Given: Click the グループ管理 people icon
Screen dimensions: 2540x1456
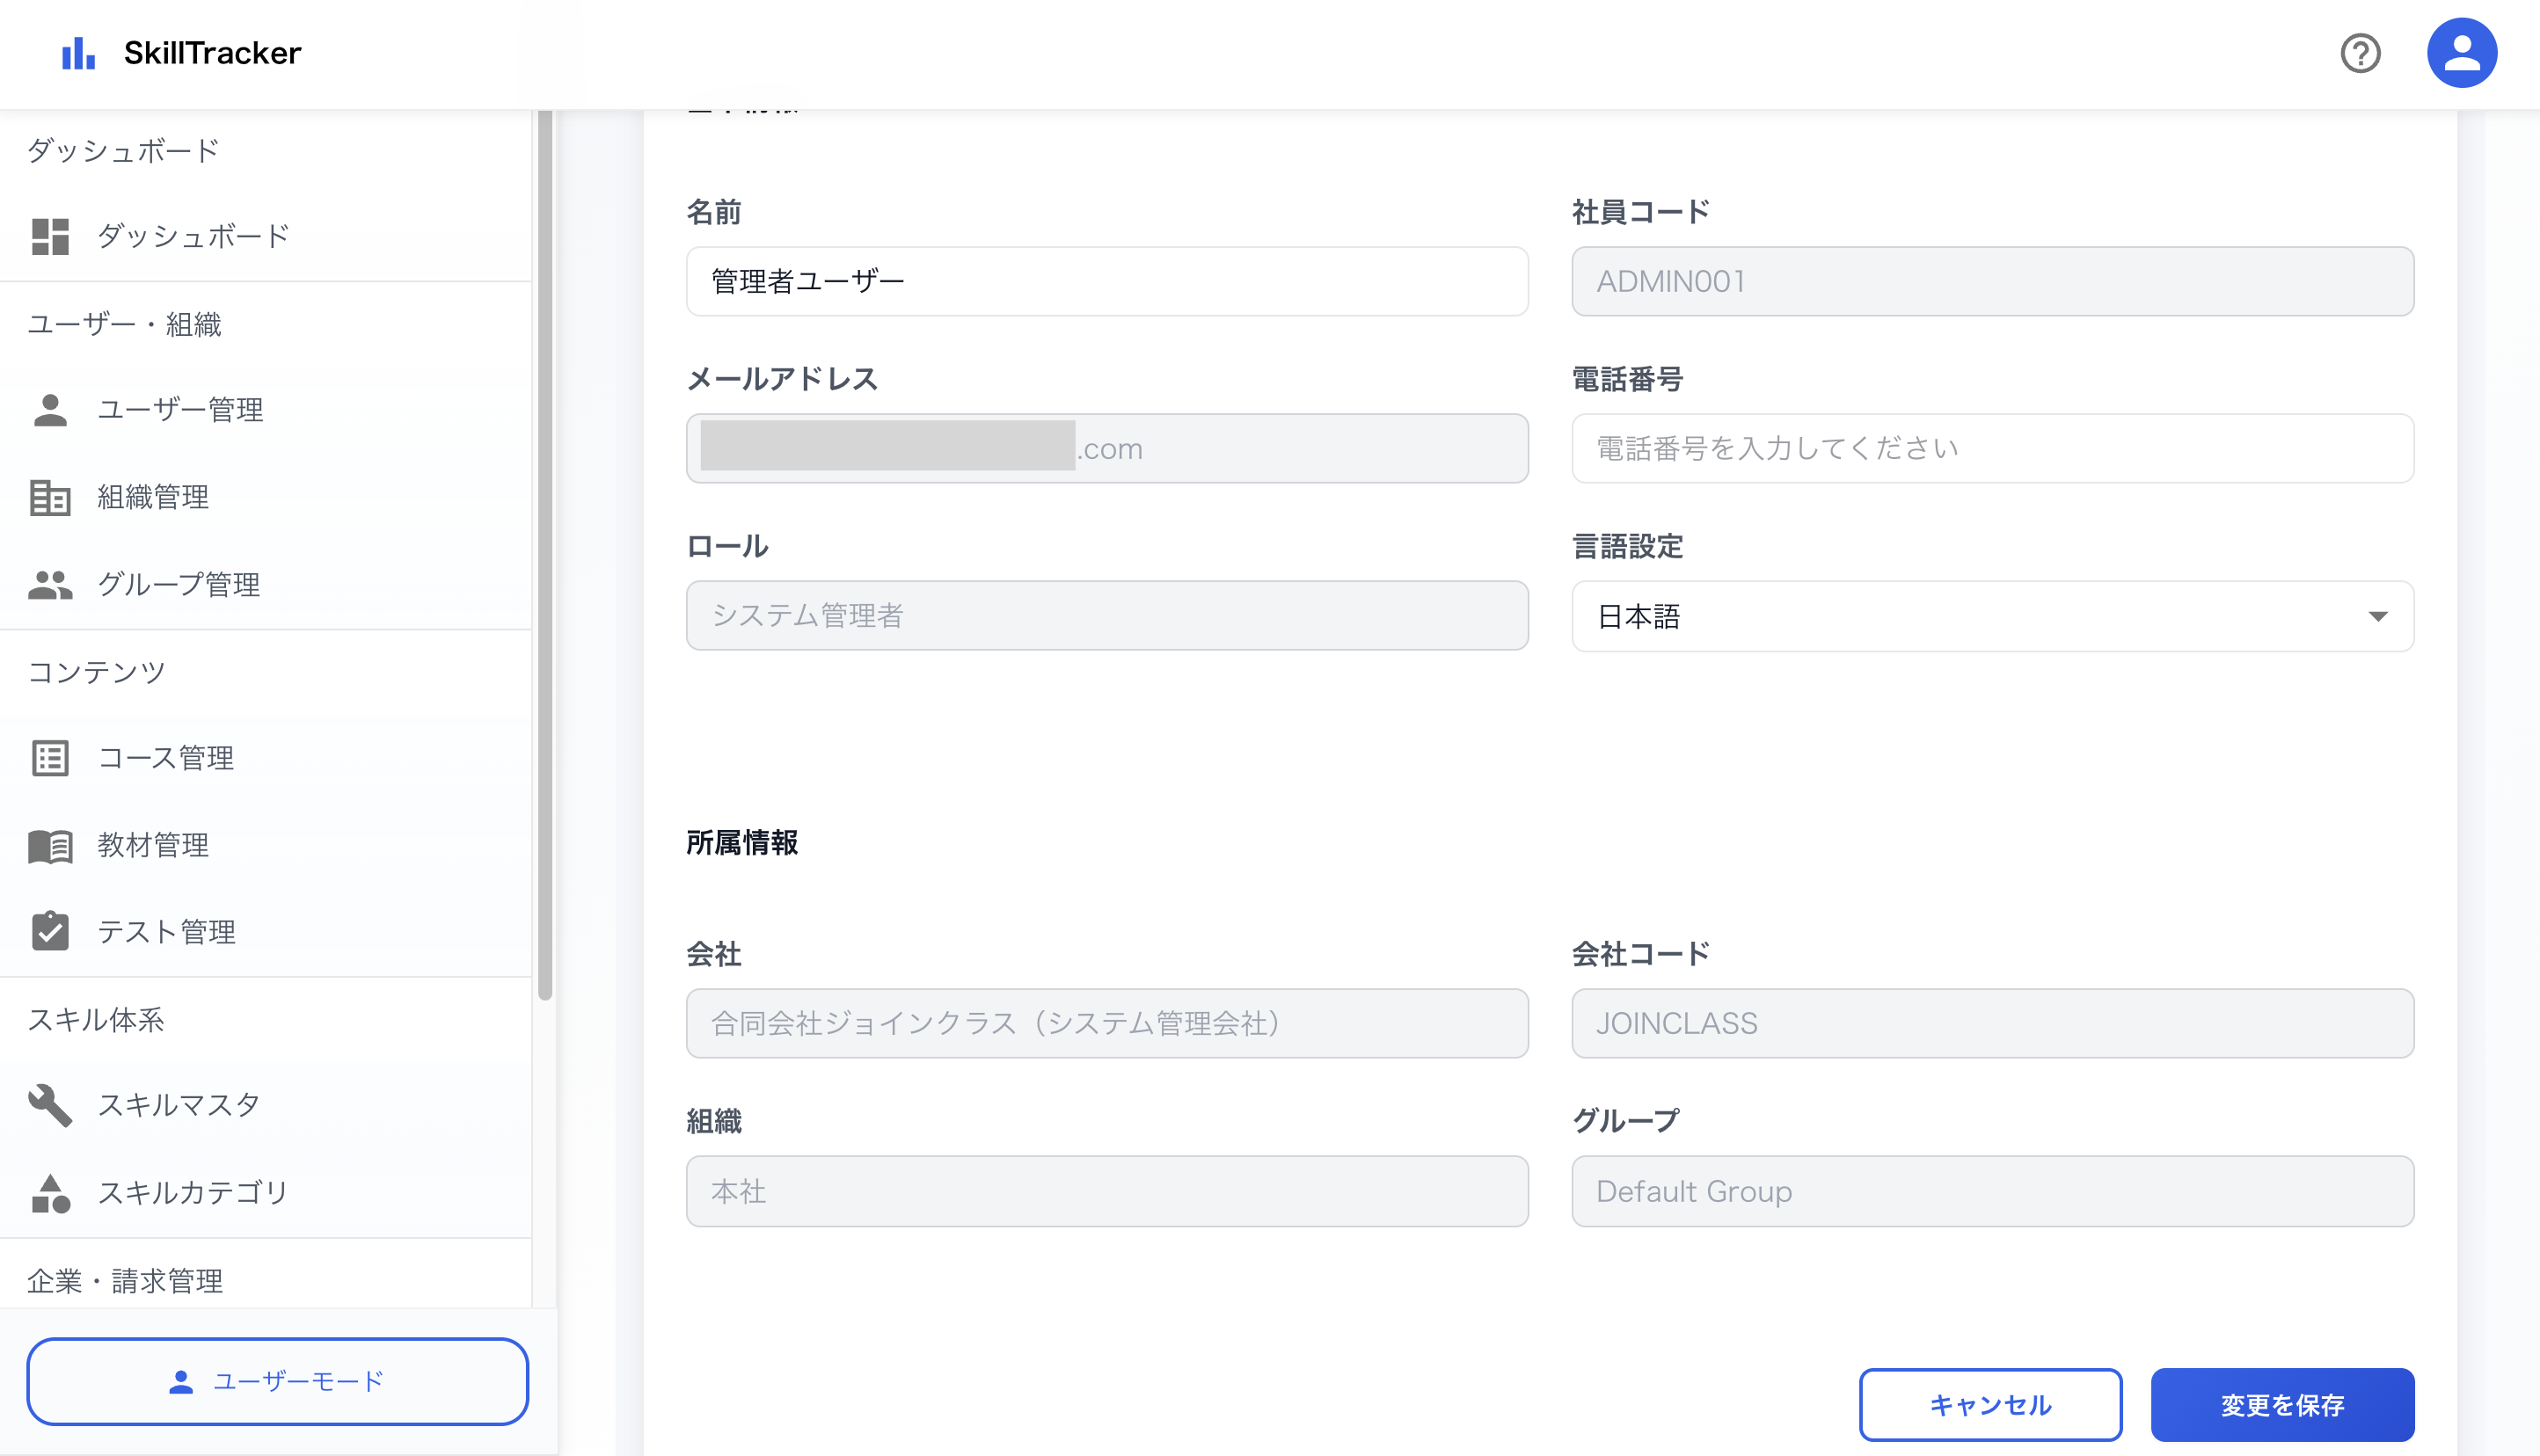Looking at the screenshot, I should coord(50,585).
